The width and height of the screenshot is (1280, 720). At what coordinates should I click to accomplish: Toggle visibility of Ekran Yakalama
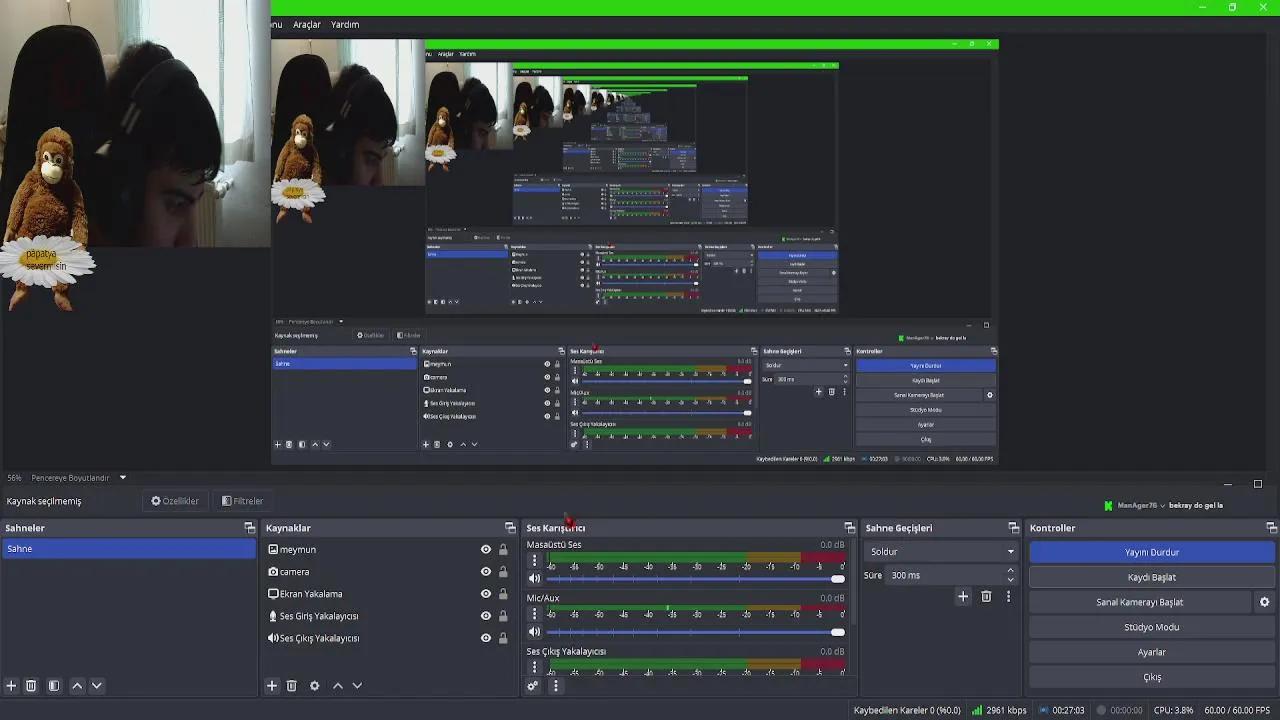tap(485, 594)
